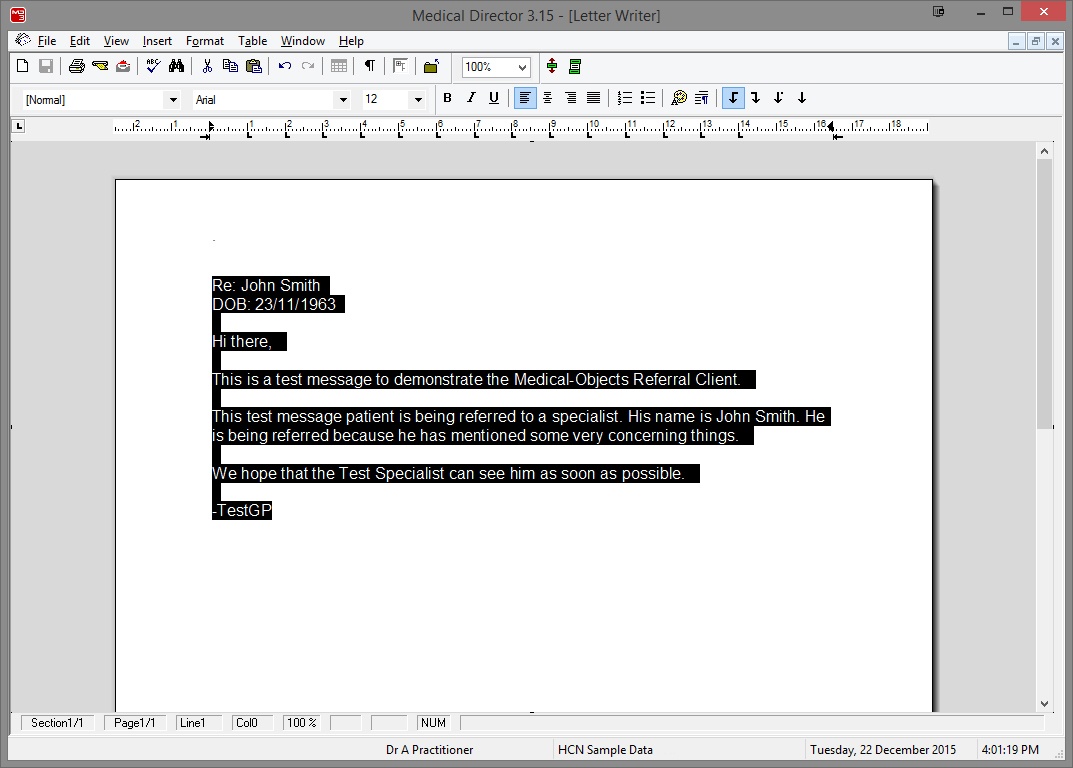Open the Table menu
Screen dimensions: 1073x768
coord(253,41)
